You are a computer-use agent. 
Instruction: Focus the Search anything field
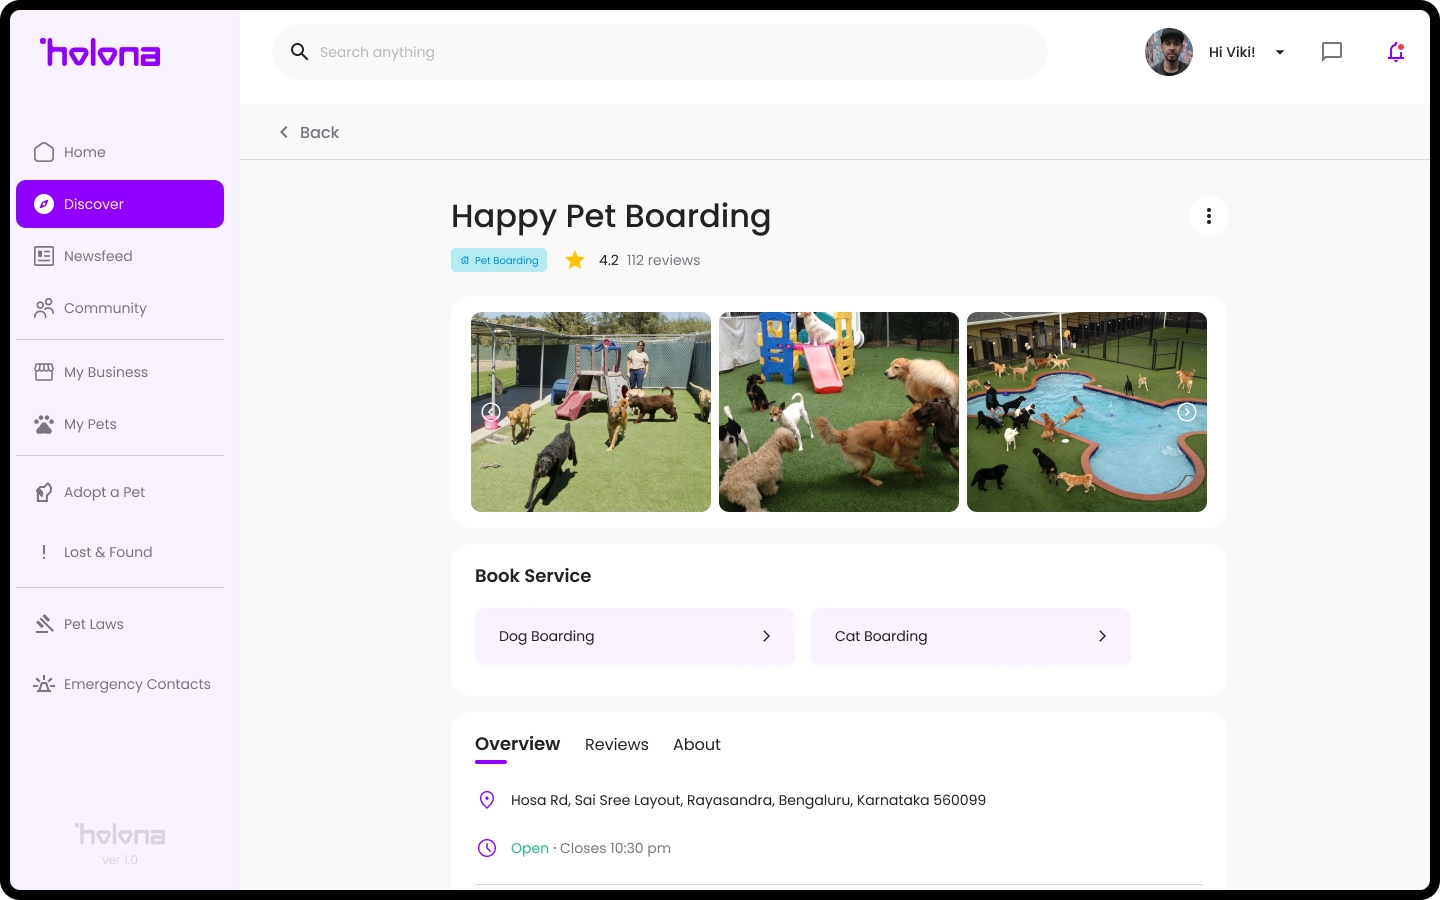[660, 52]
